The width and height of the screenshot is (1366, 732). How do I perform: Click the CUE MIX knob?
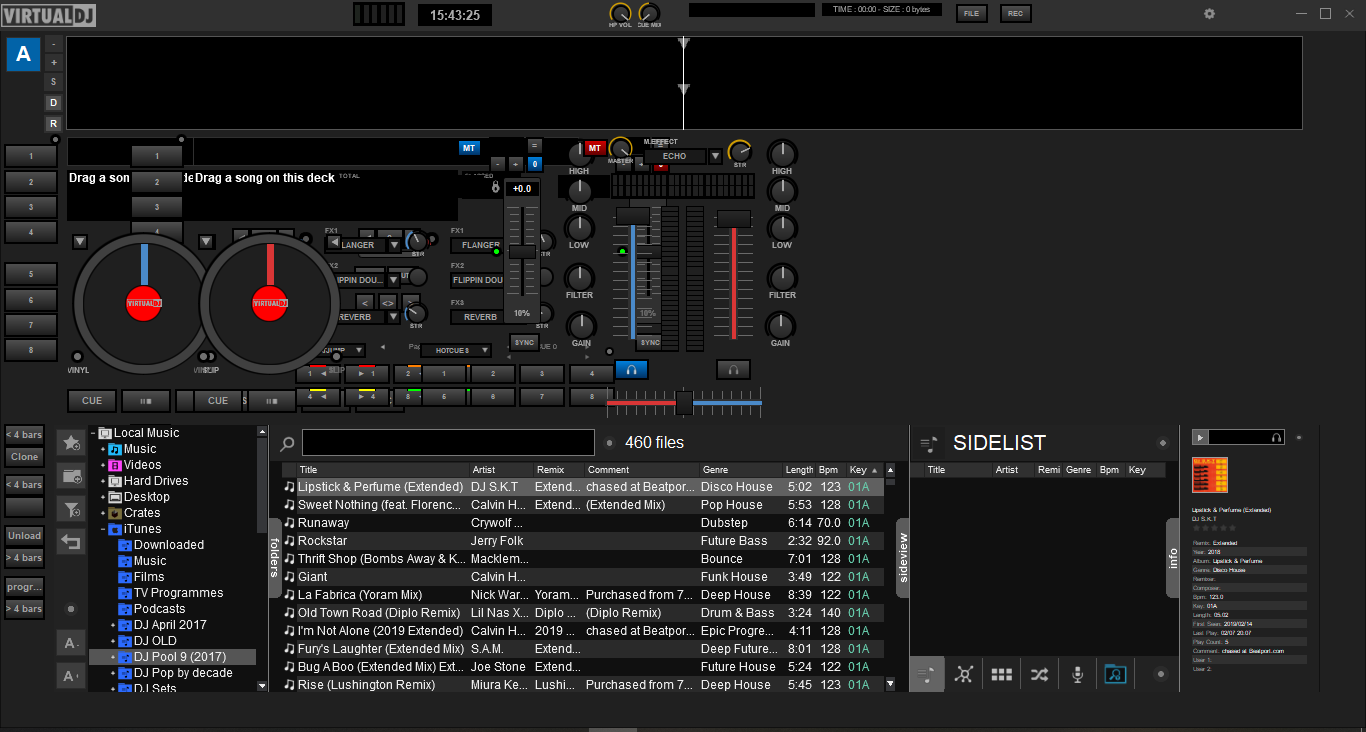649,13
